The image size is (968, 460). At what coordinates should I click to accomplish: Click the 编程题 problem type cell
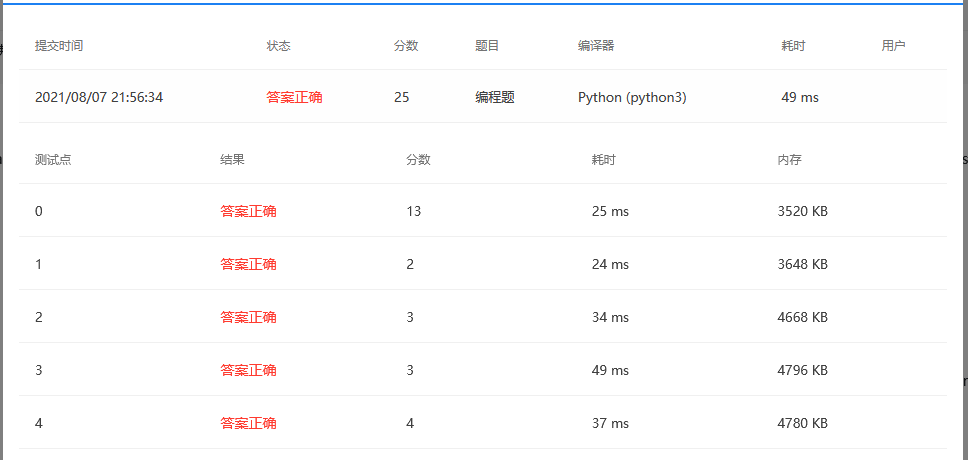(x=494, y=97)
